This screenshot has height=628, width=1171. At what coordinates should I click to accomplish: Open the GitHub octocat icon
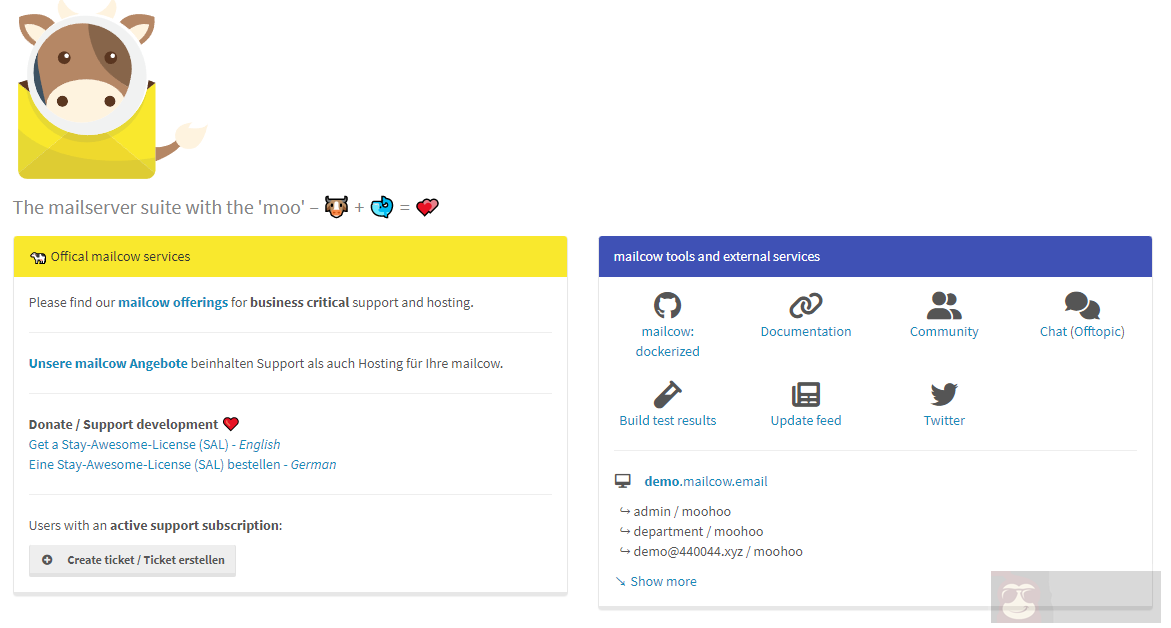point(667,305)
